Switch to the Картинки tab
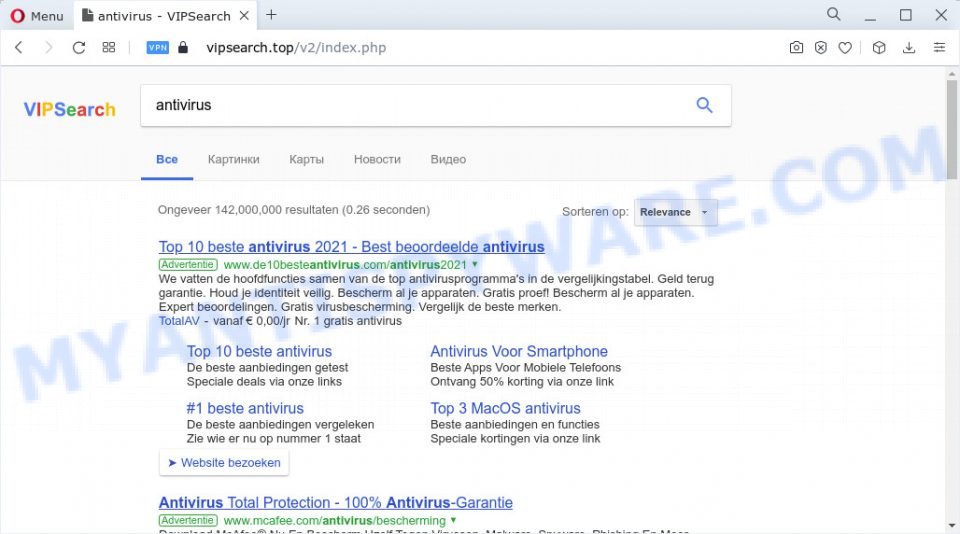The height and width of the screenshot is (534, 960). tap(233, 159)
